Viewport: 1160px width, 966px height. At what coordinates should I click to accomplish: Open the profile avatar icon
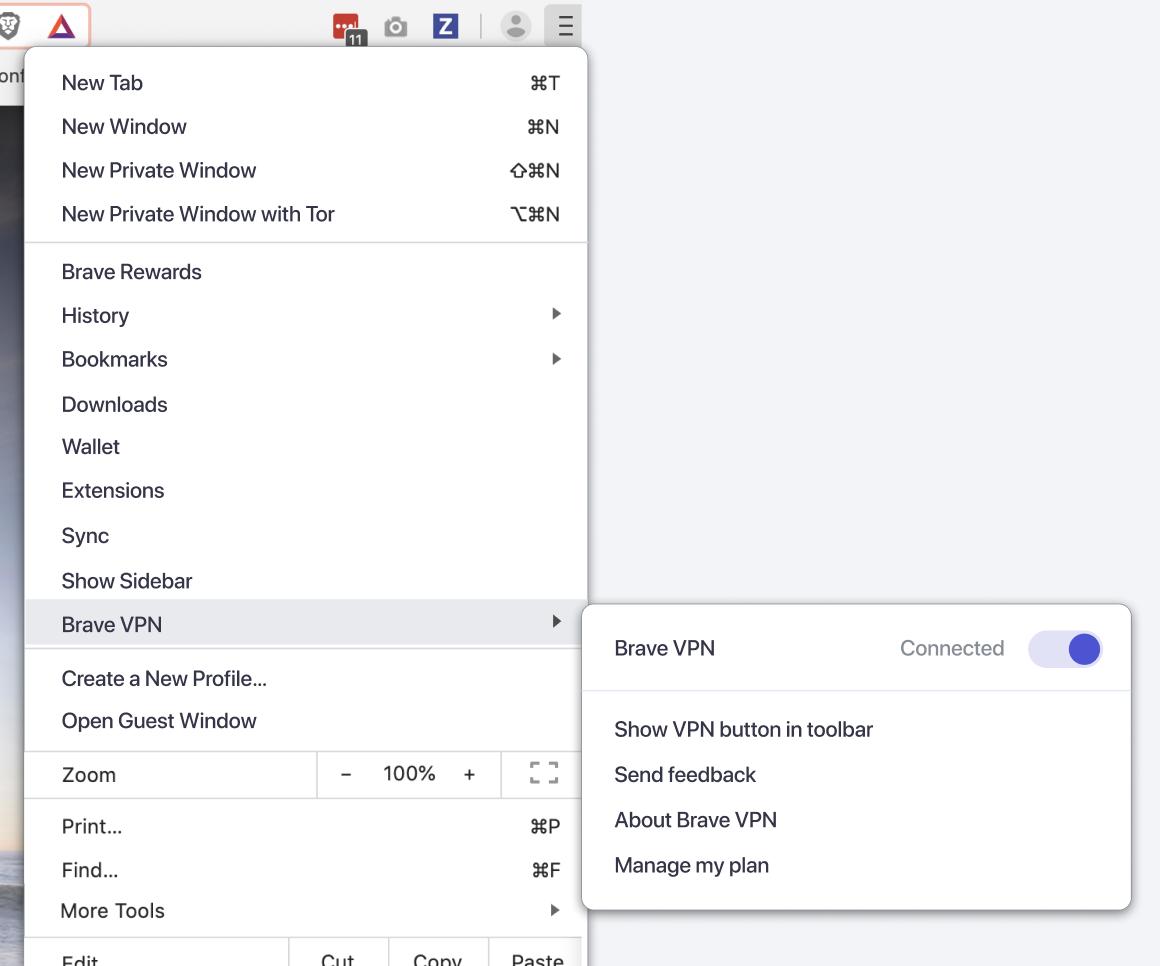[x=516, y=26]
